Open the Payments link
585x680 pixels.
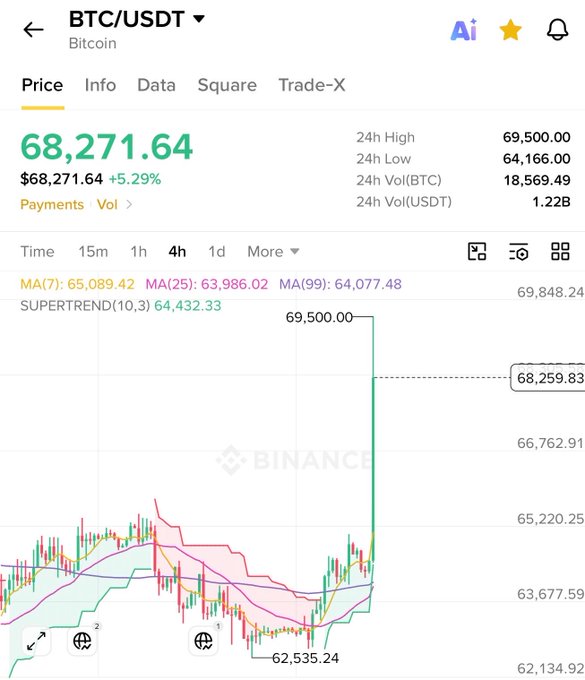52,204
